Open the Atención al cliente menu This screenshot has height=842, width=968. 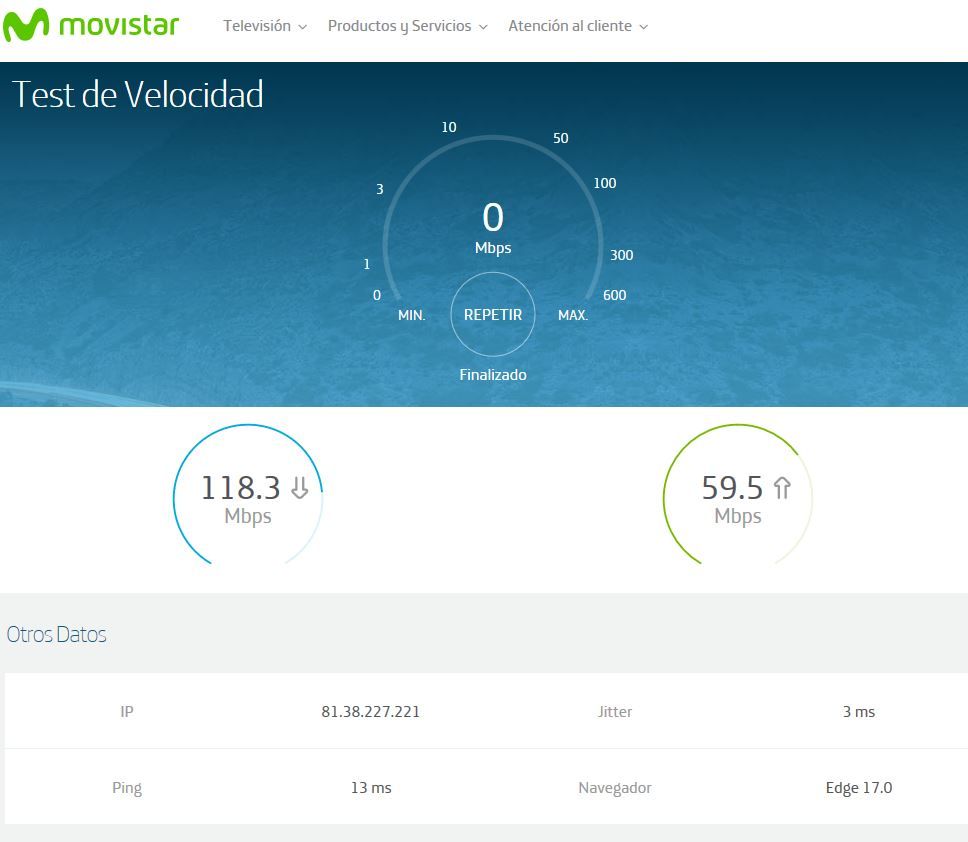point(570,26)
